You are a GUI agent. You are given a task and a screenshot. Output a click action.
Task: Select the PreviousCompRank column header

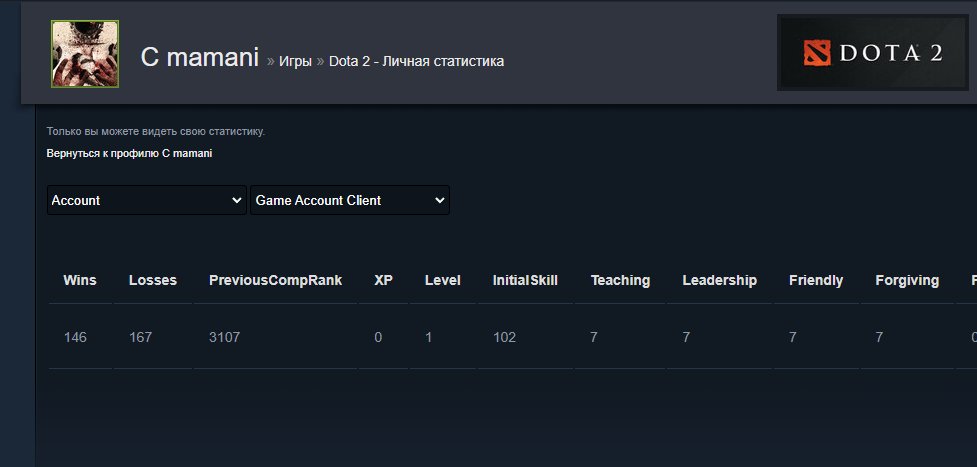[275, 281]
